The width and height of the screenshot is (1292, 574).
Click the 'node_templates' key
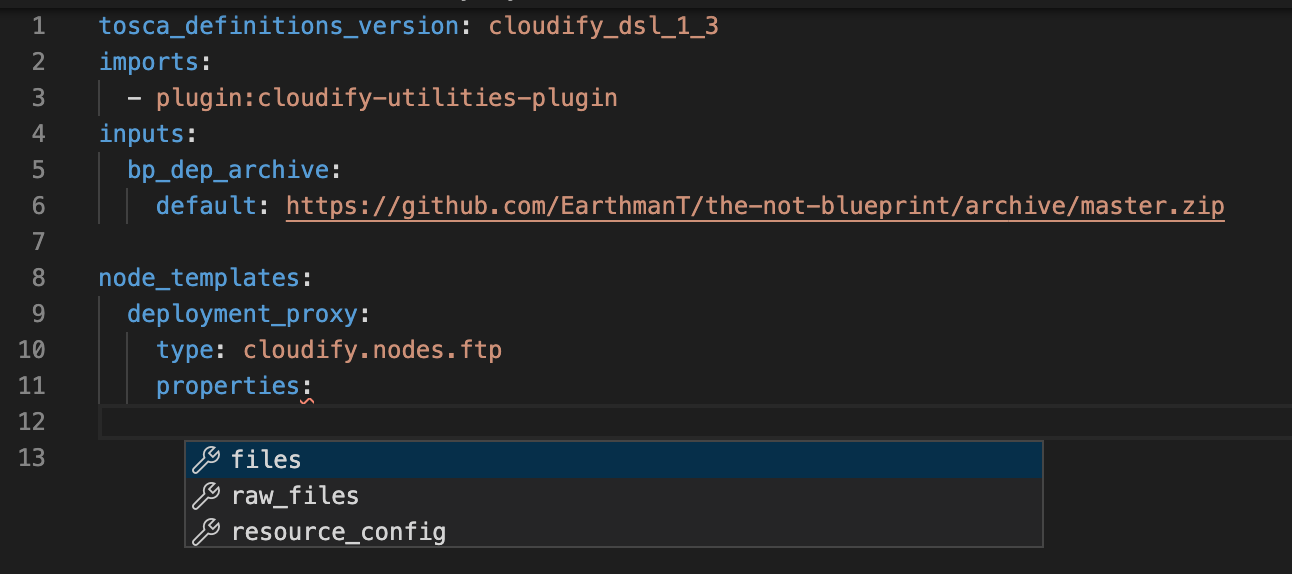click(198, 278)
